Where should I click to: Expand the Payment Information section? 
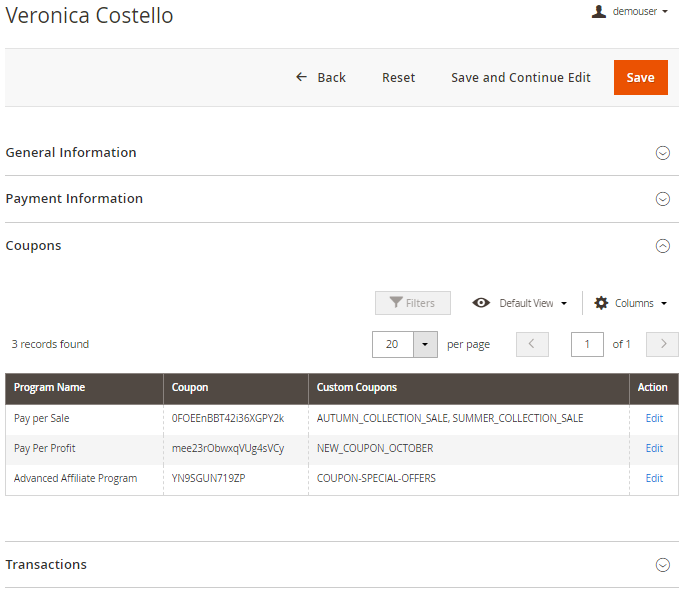coord(662,199)
